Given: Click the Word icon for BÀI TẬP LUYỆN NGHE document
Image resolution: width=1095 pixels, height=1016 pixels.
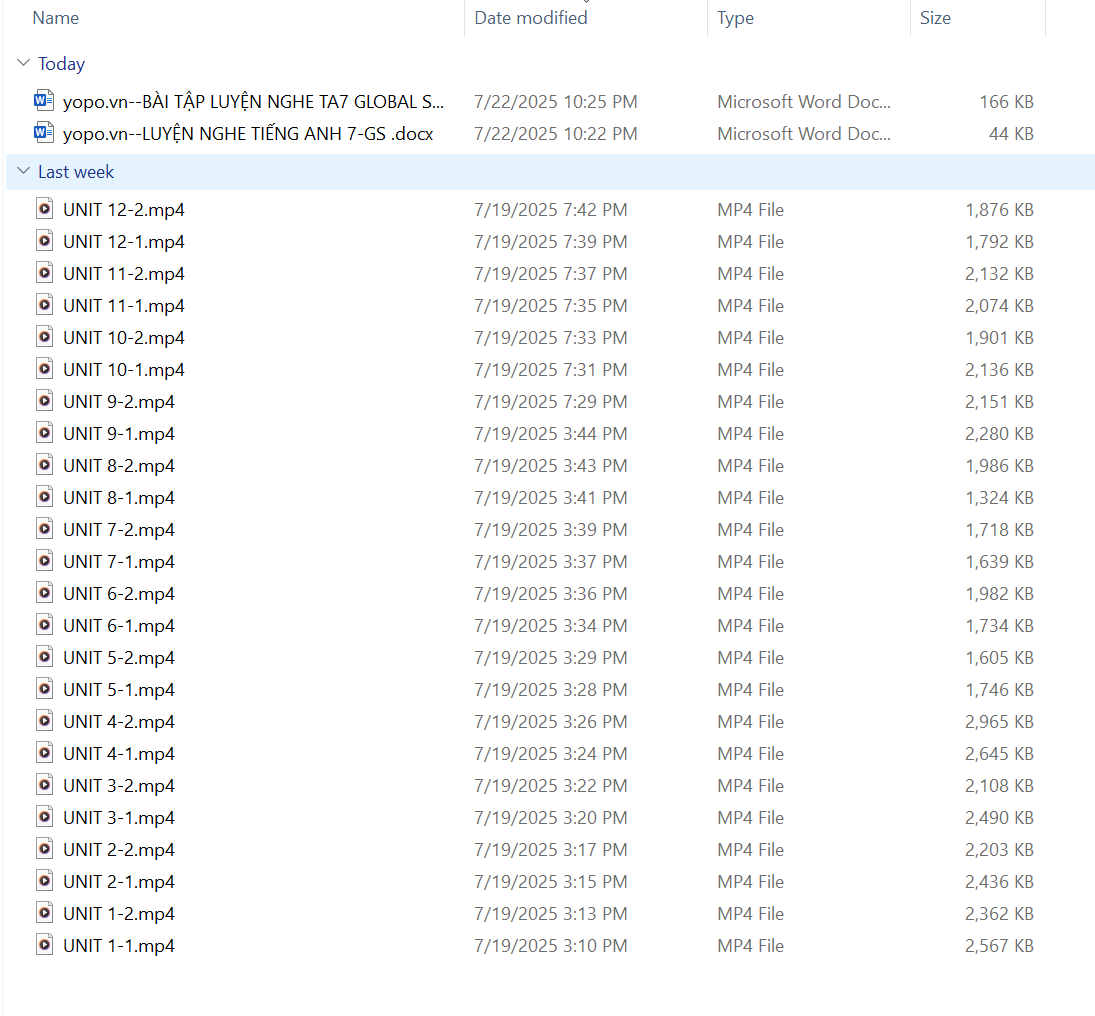Looking at the screenshot, I should pyautogui.click(x=44, y=101).
